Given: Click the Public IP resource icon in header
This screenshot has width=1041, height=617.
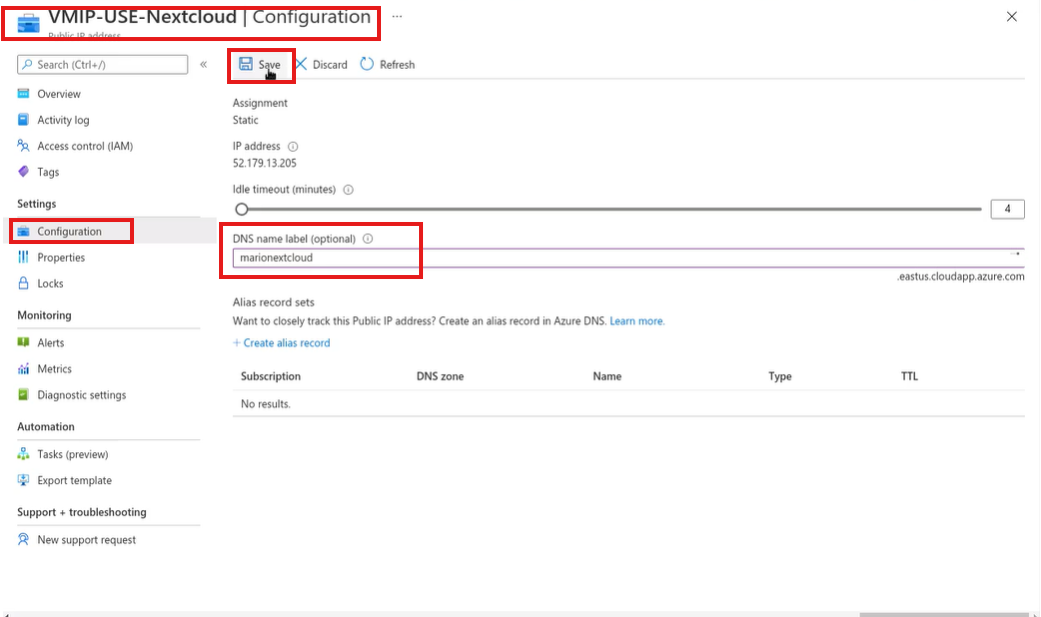Looking at the screenshot, I should (x=29, y=23).
